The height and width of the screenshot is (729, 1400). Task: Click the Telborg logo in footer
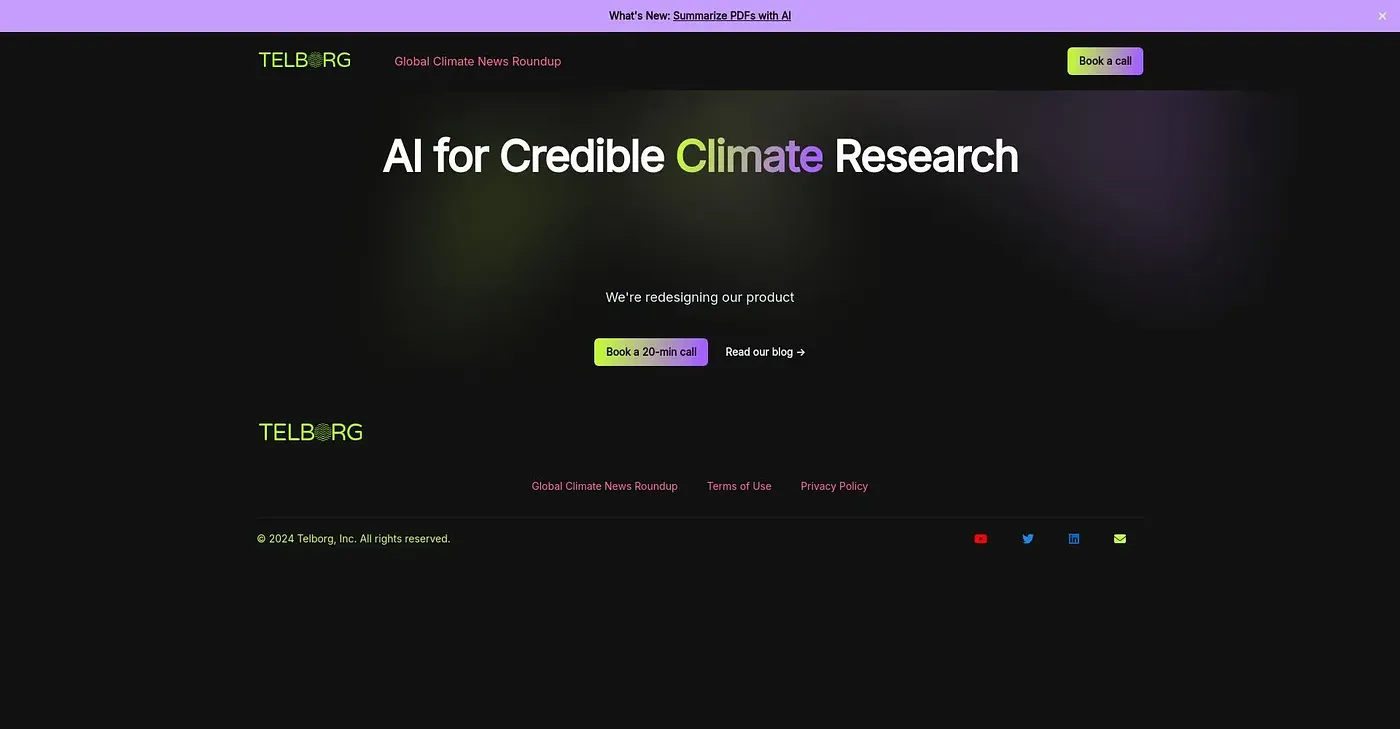point(311,432)
